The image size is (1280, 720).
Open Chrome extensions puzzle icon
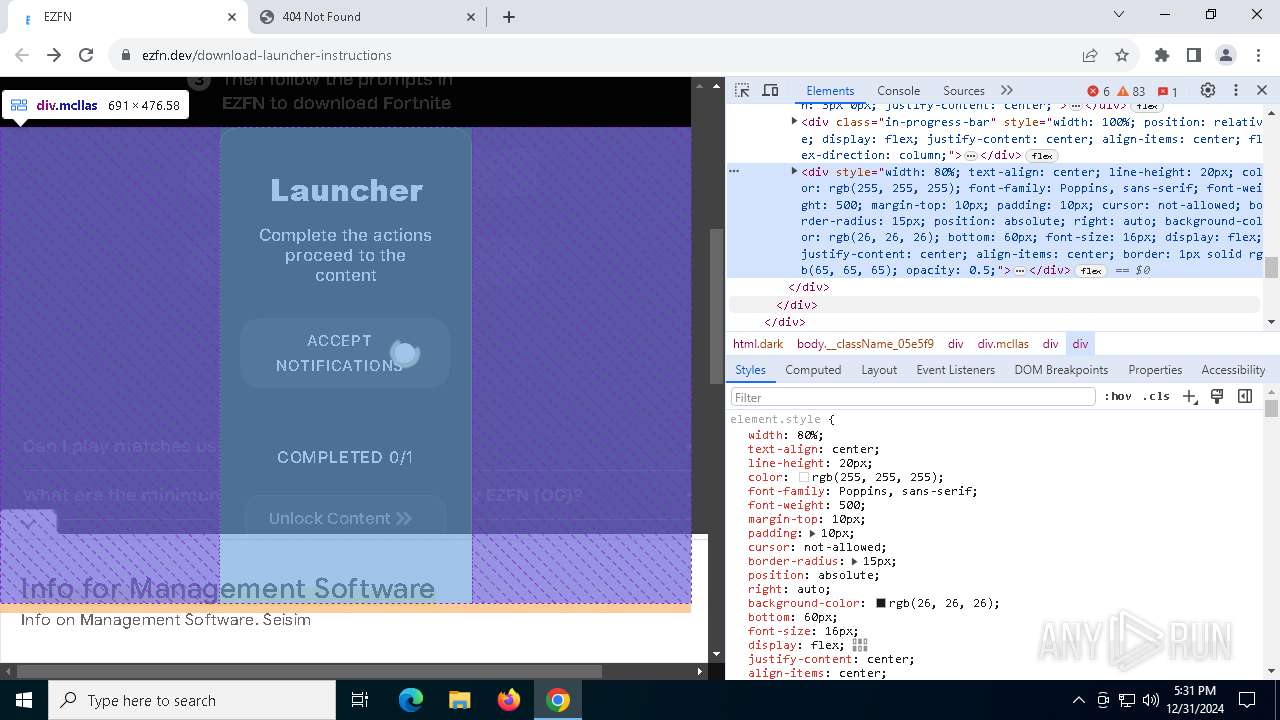(x=1162, y=55)
